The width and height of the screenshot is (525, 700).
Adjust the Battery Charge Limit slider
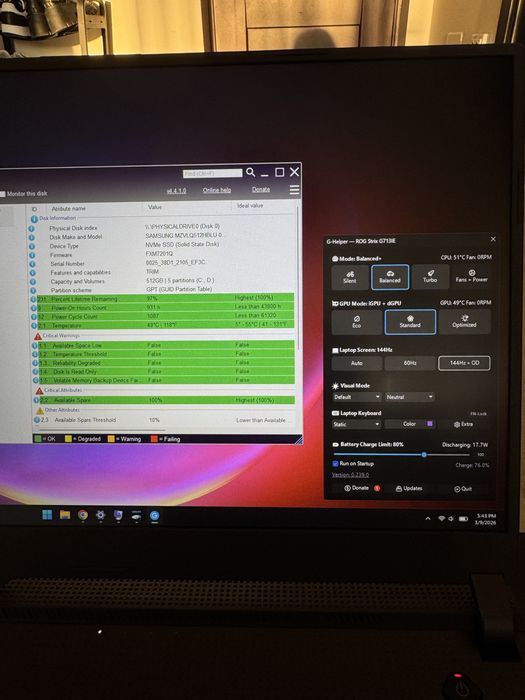[x=402, y=454]
